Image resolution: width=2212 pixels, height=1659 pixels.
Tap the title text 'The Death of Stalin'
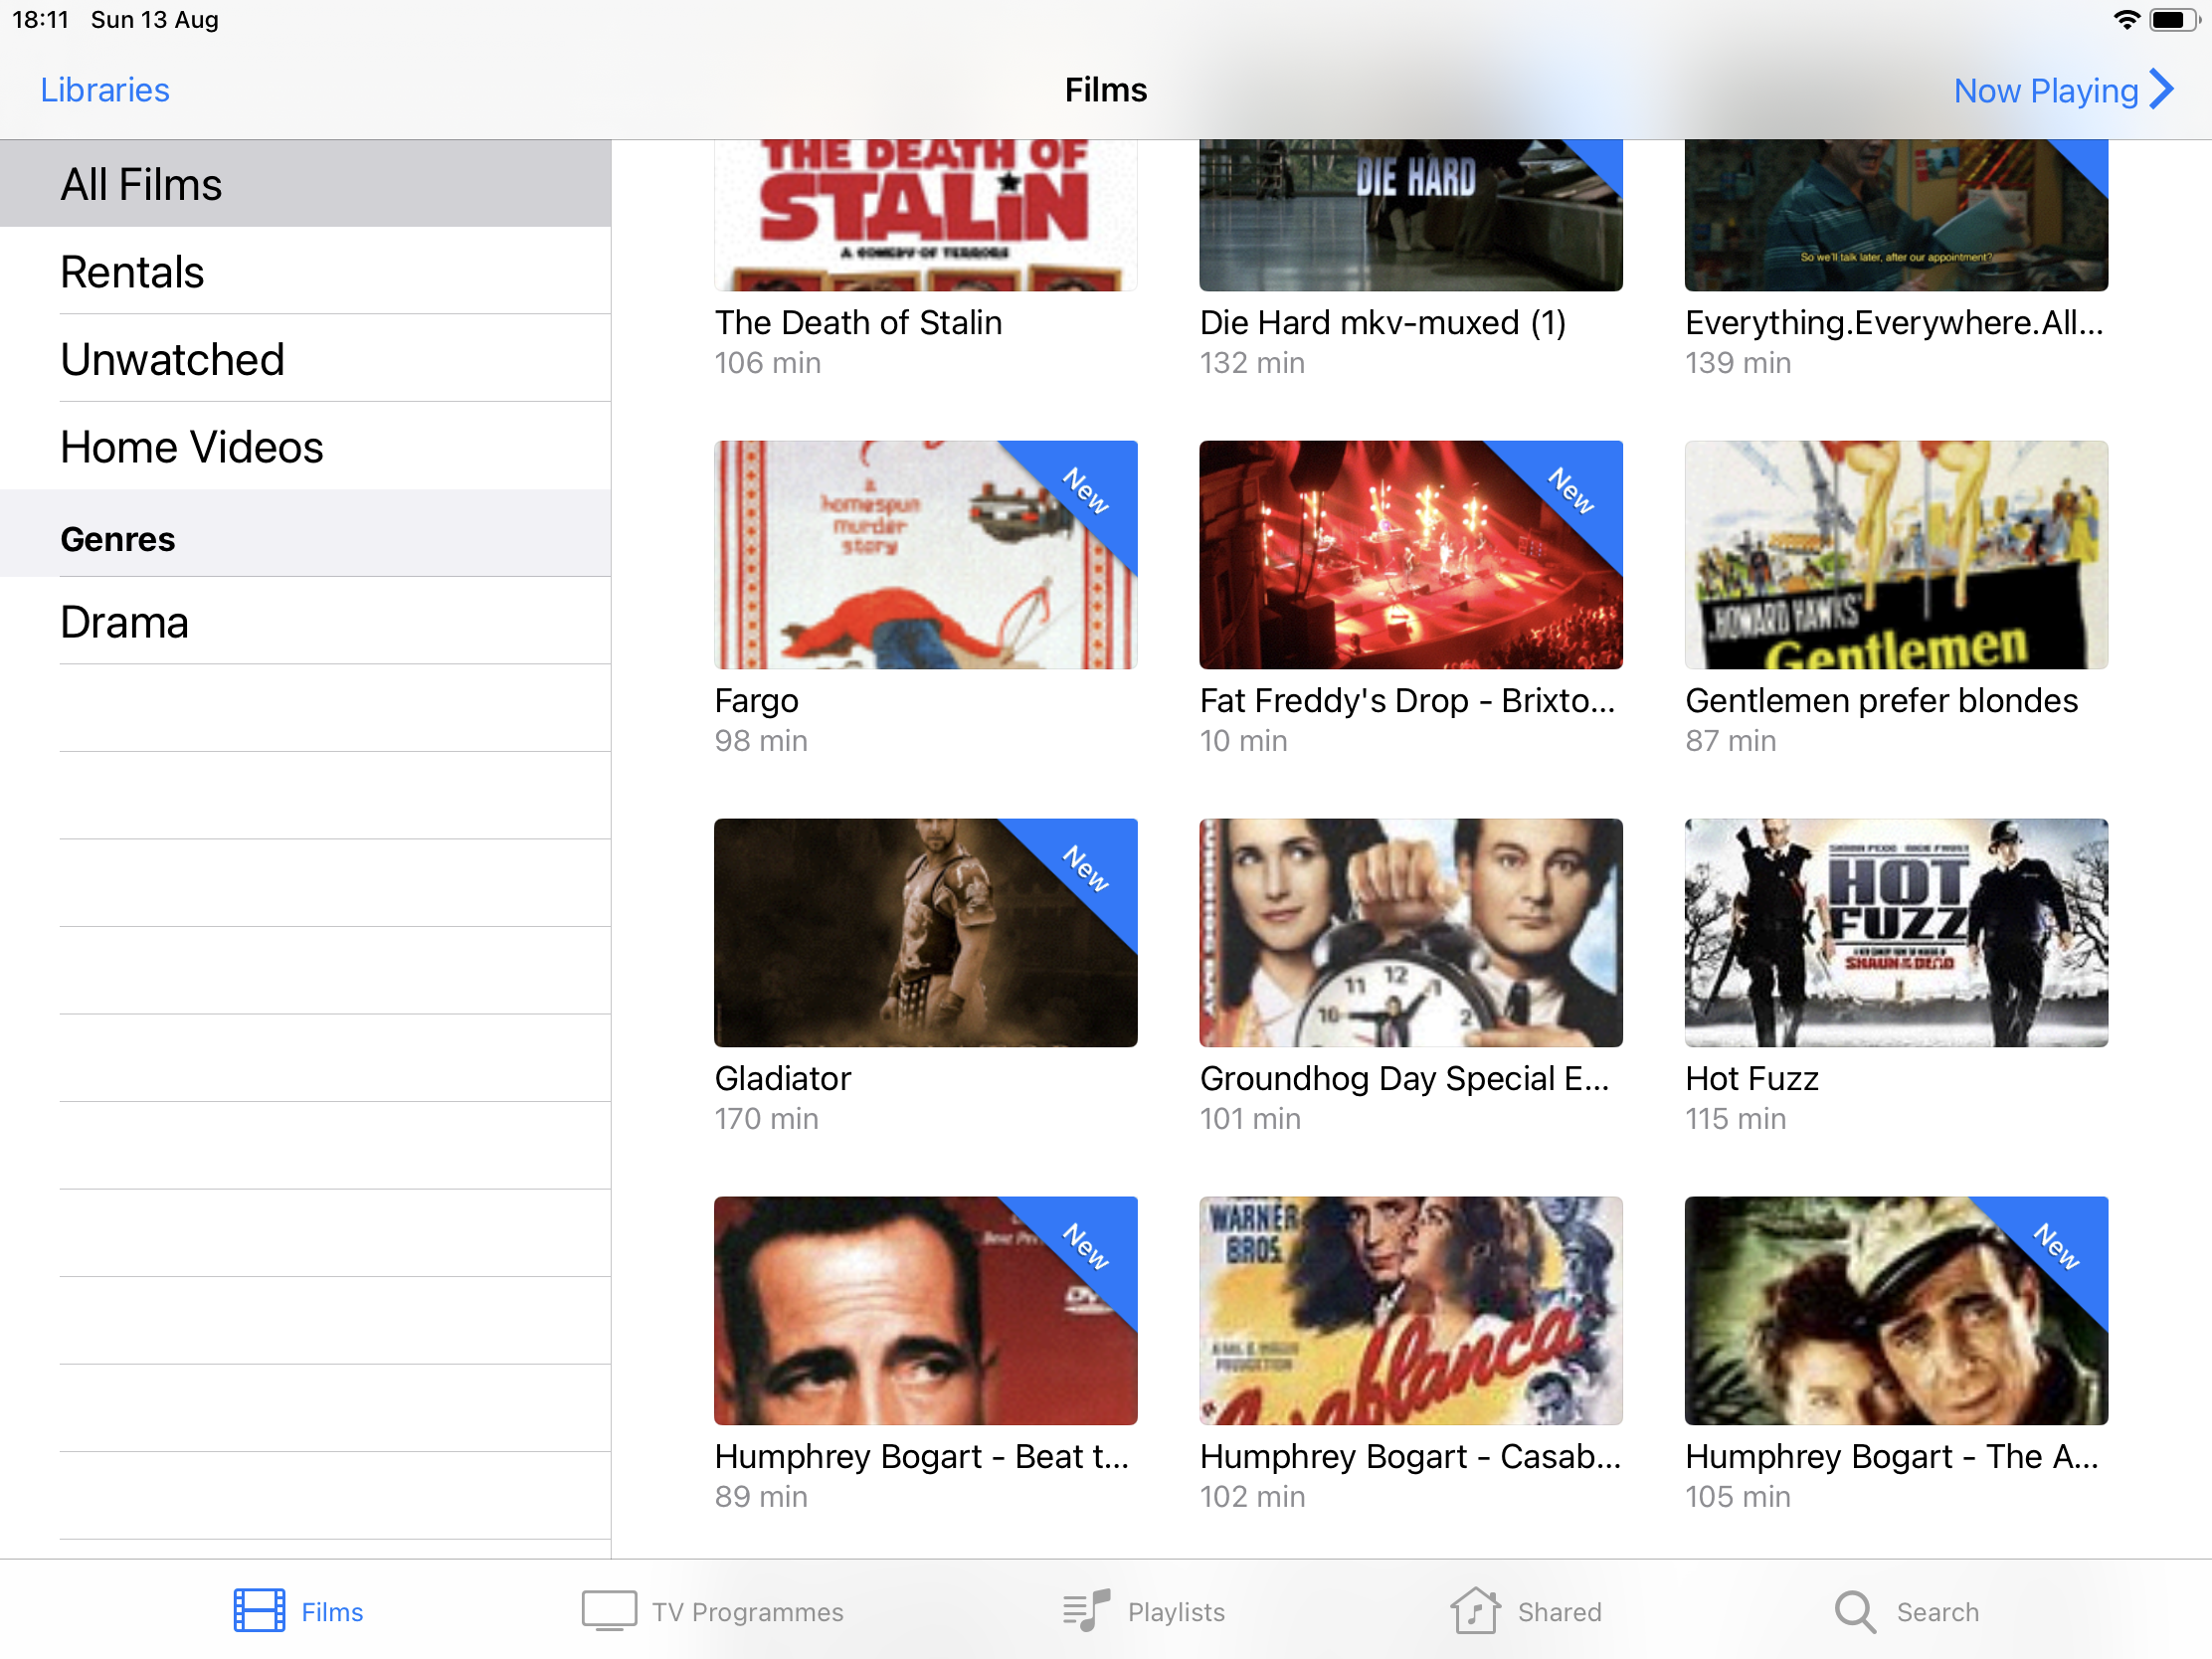[x=858, y=322]
